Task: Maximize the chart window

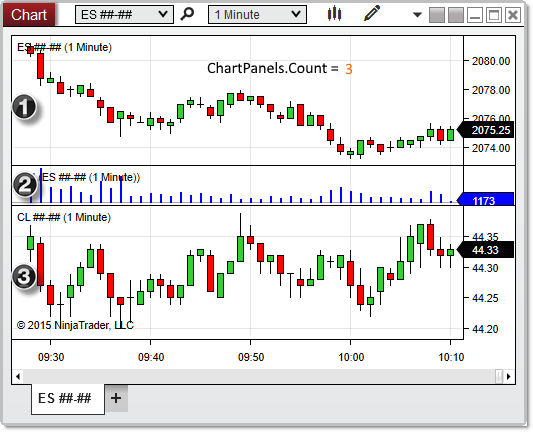Action: point(494,15)
